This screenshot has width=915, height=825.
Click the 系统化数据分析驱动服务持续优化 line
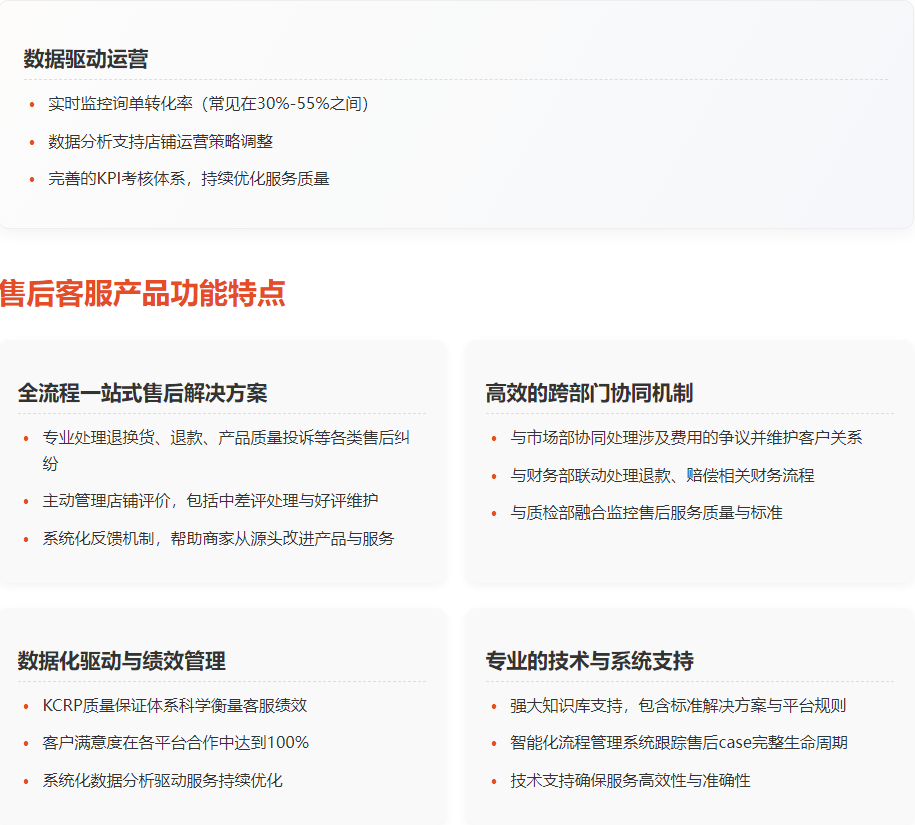click(x=162, y=780)
